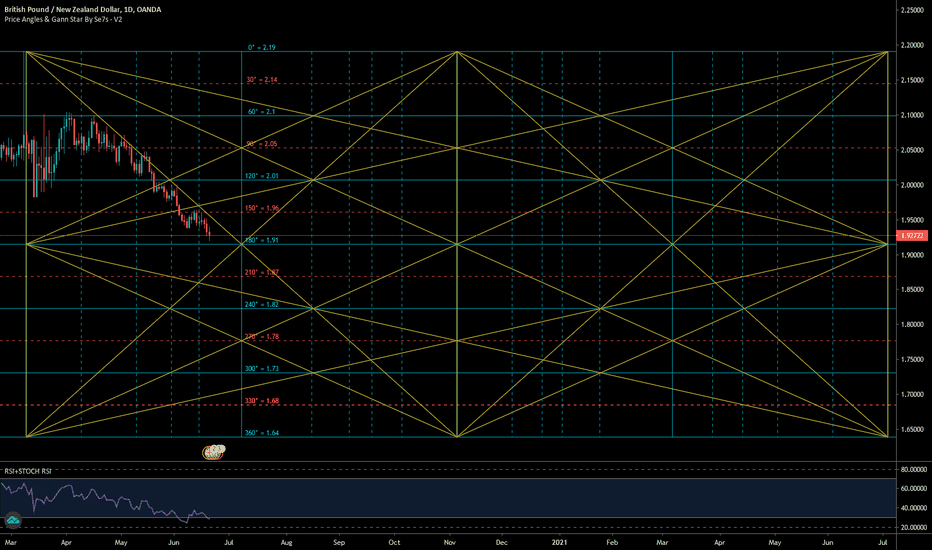Screen dimensions: 932x550
Task: Click the 150° = 1.96 angle label
Action: coord(262,208)
